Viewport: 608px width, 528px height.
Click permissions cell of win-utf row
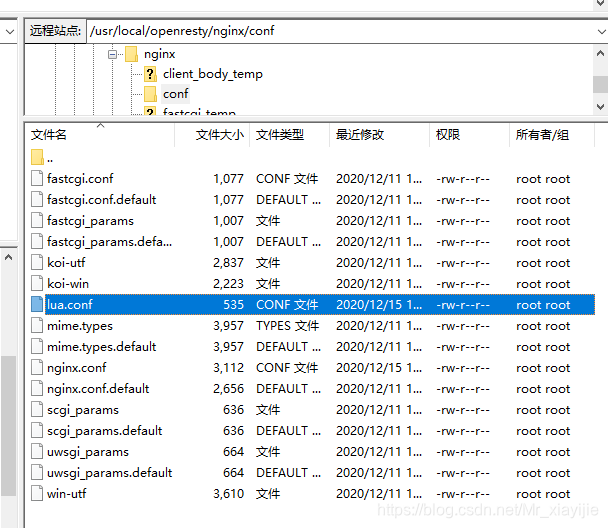(463, 493)
